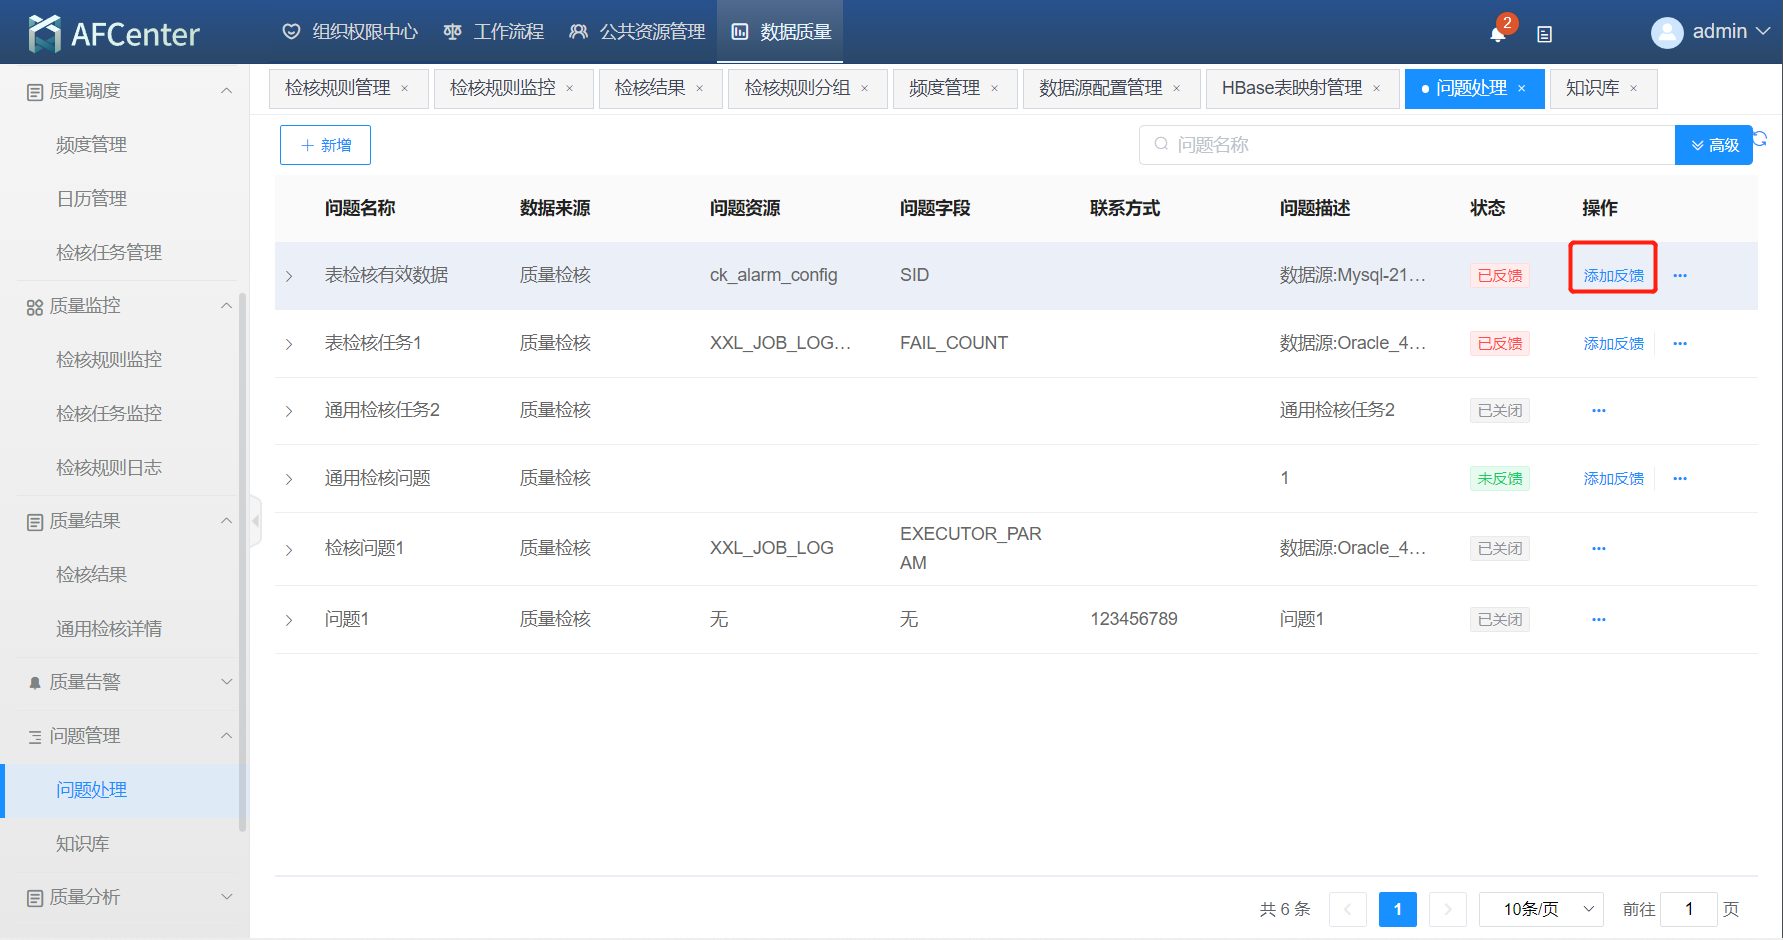Collapse the left sidebar handle

coord(256,521)
